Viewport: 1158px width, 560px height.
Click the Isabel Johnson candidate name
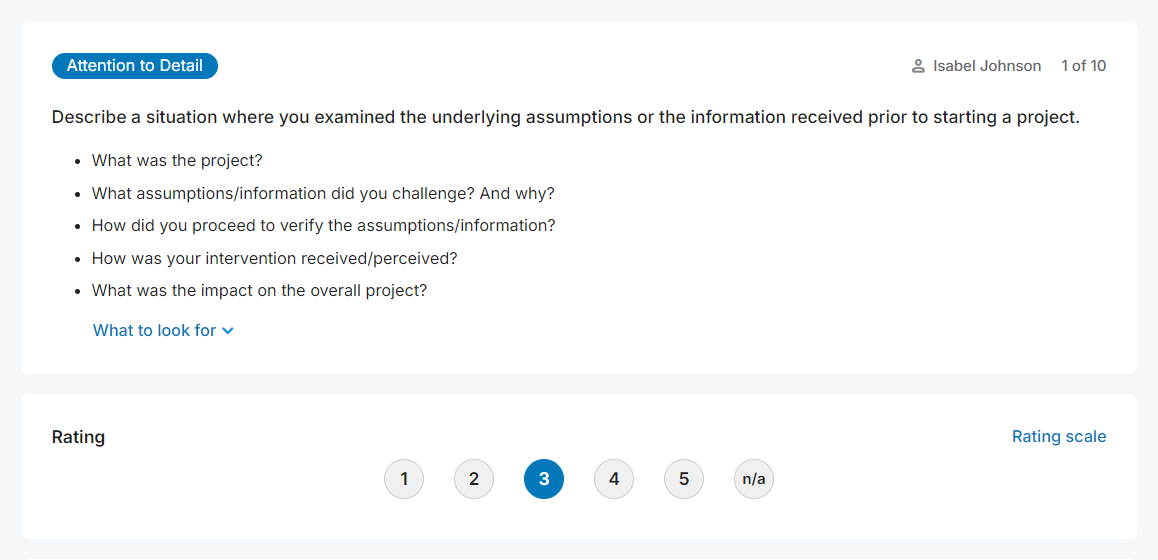coord(987,66)
